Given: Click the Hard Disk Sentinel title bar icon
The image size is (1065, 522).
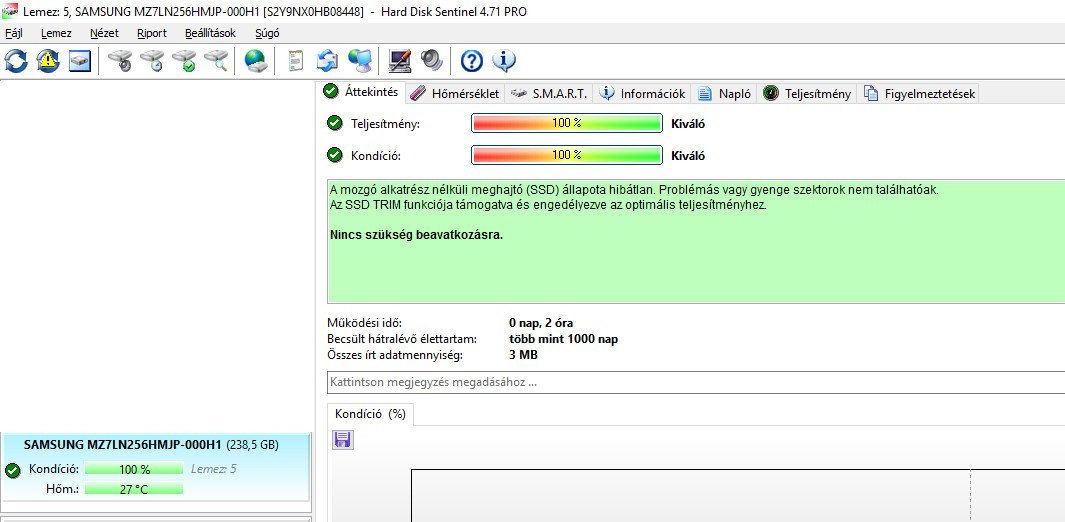Looking at the screenshot, I should click(10, 11).
